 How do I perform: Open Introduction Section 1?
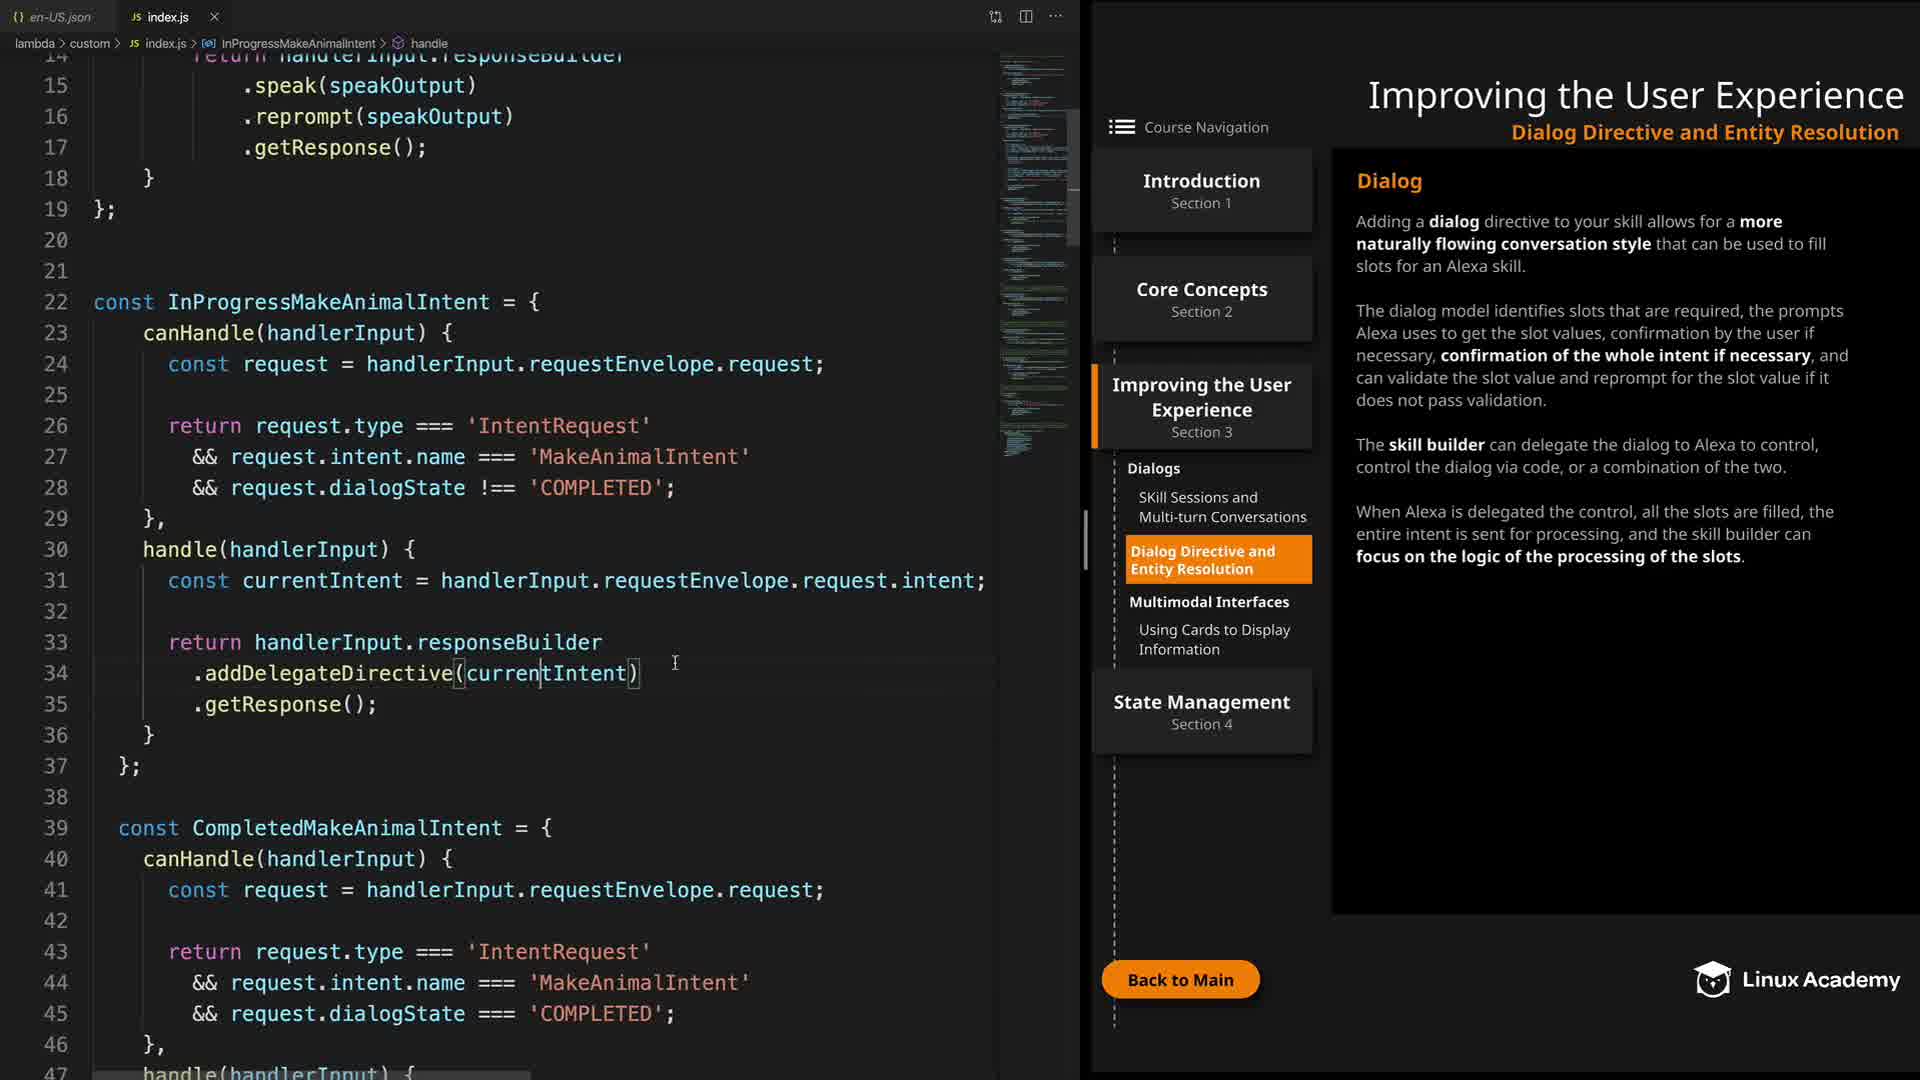tap(1201, 190)
